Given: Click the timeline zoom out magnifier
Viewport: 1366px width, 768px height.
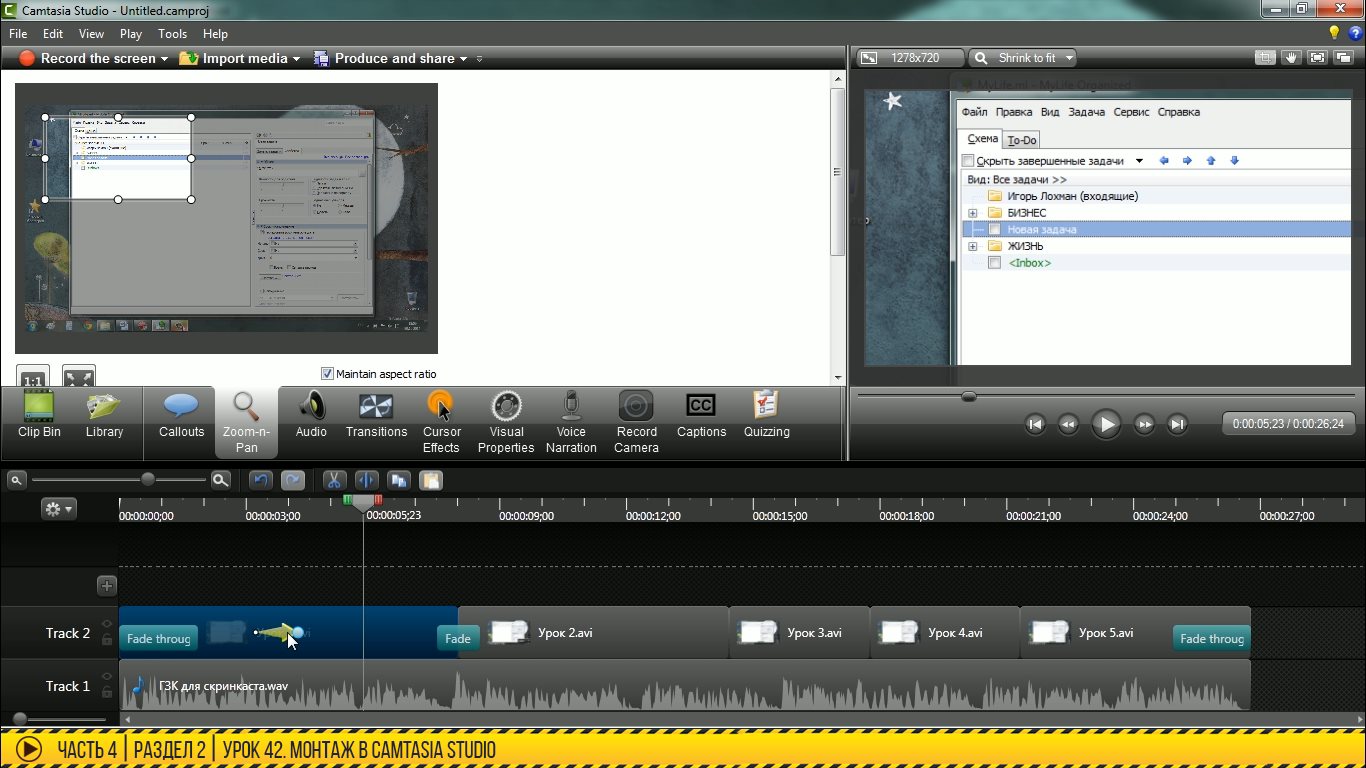Looking at the screenshot, I should point(16,480).
